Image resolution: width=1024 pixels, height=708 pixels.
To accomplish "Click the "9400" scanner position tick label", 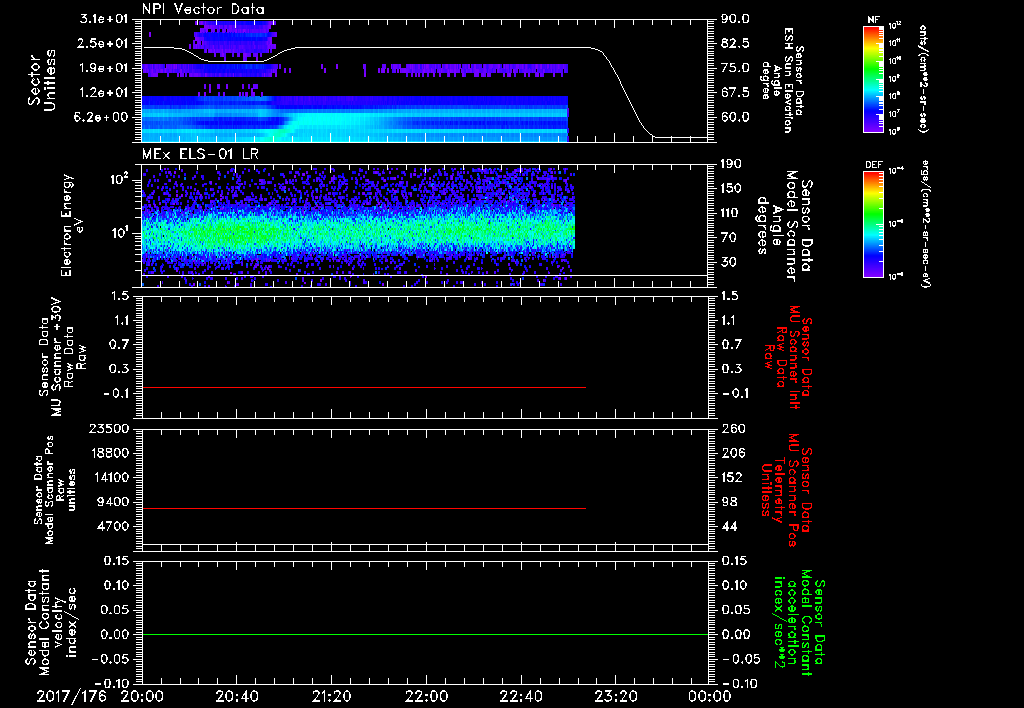I will click(115, 502).
